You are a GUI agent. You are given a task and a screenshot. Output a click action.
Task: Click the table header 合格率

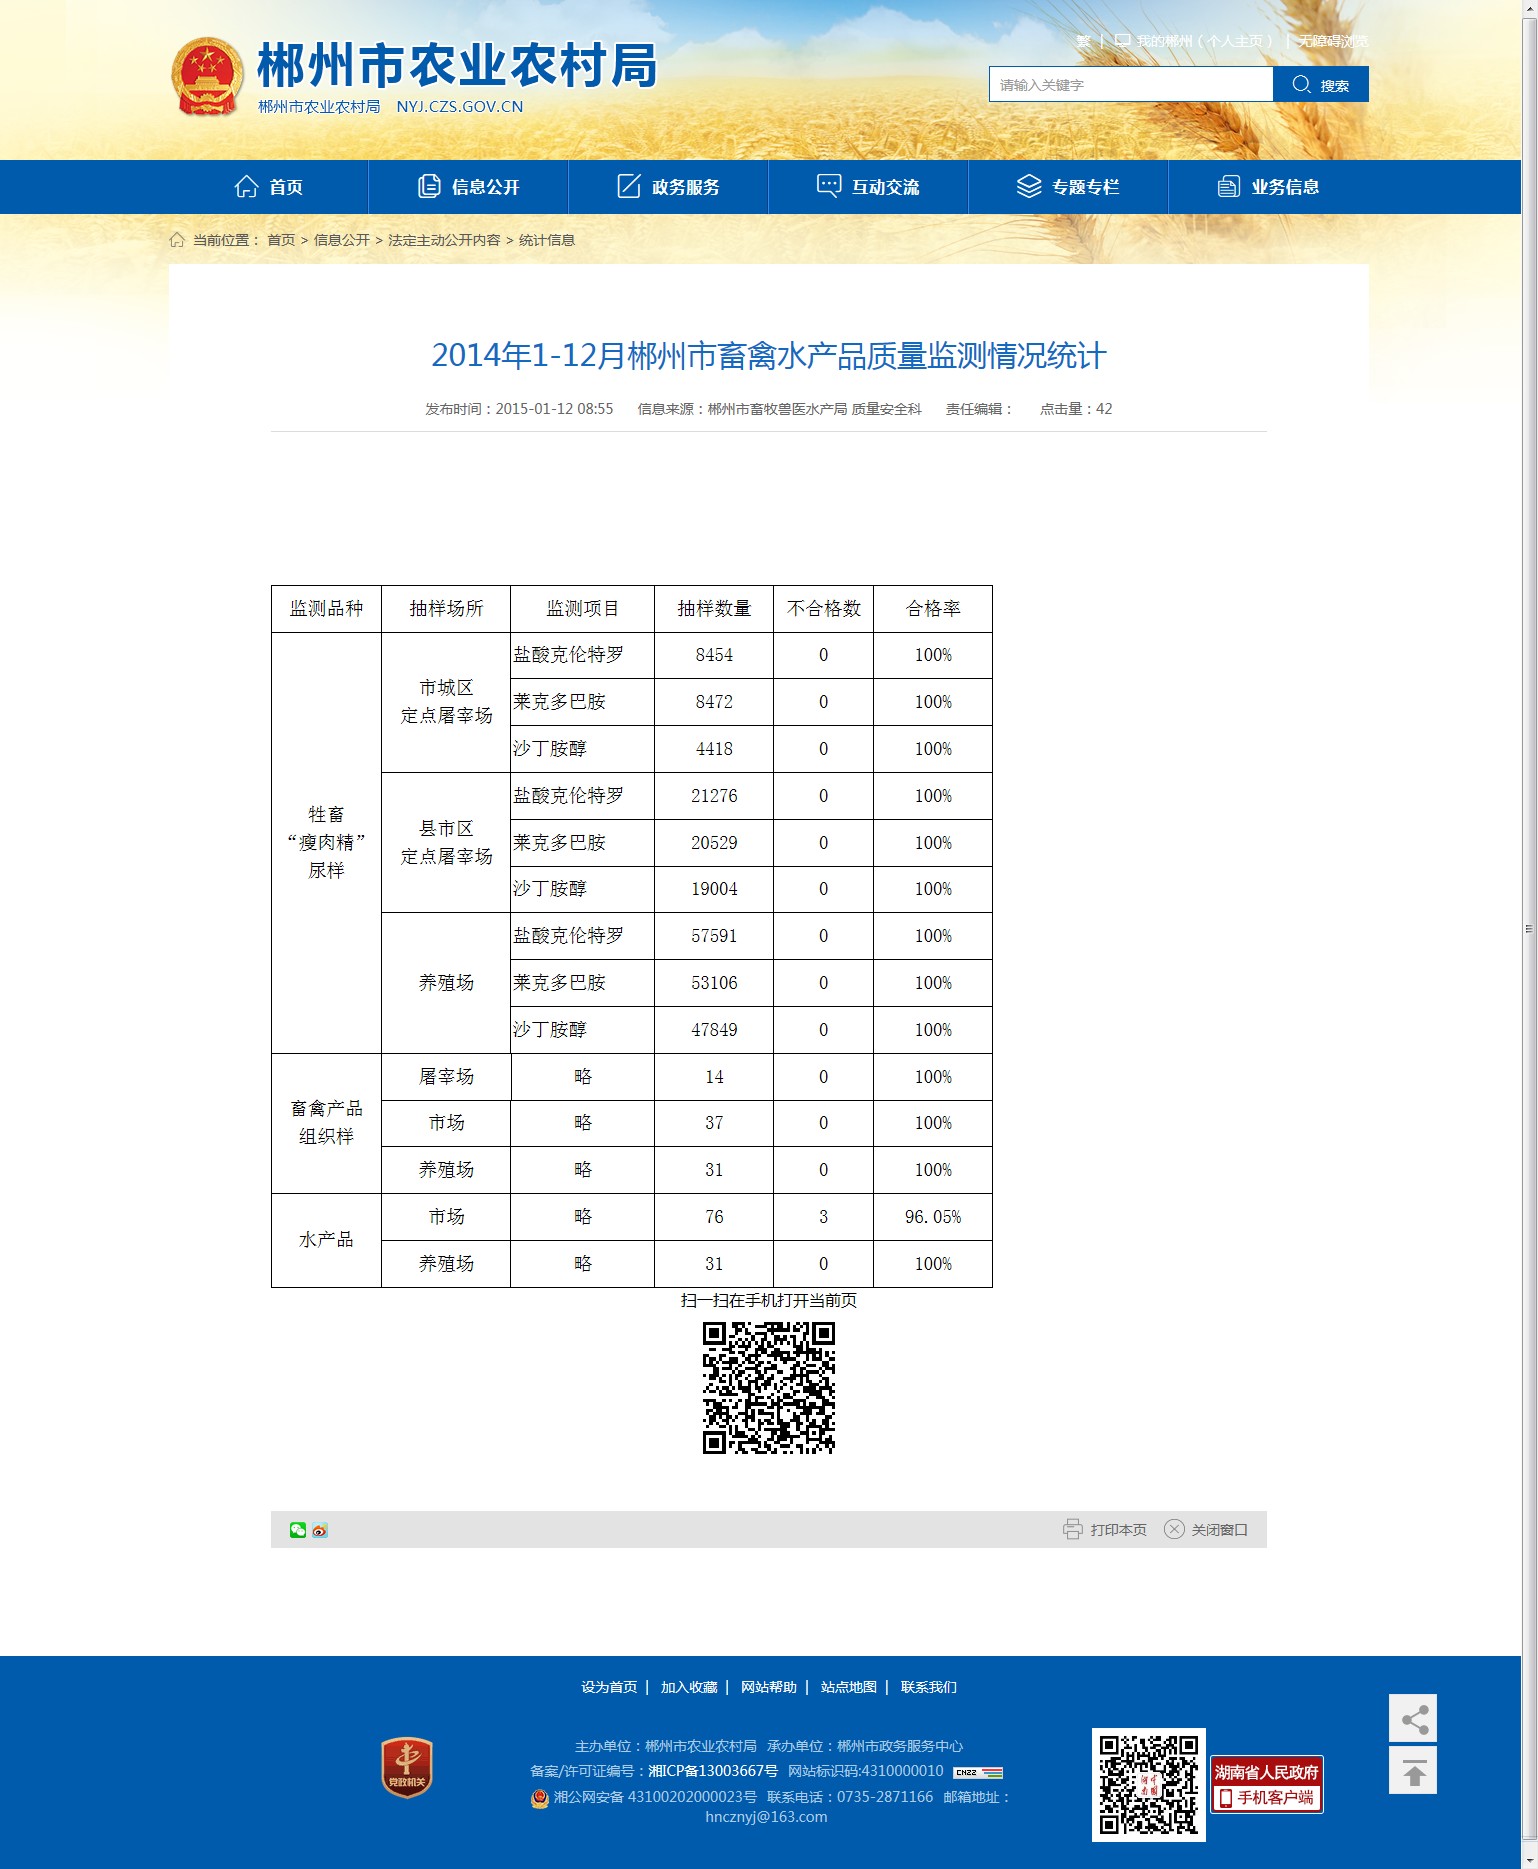point(933,609)
